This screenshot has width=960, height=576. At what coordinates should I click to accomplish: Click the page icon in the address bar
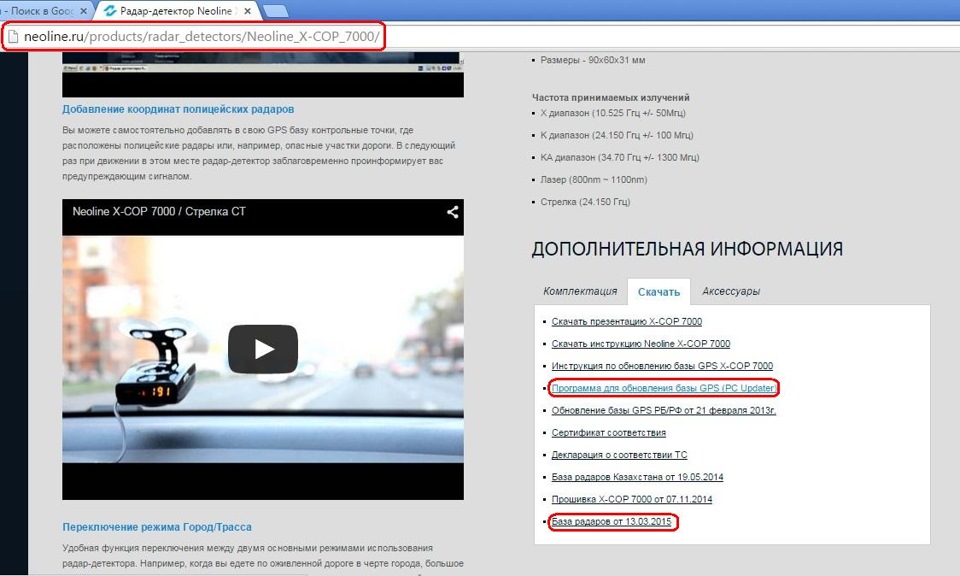[13, 37]
